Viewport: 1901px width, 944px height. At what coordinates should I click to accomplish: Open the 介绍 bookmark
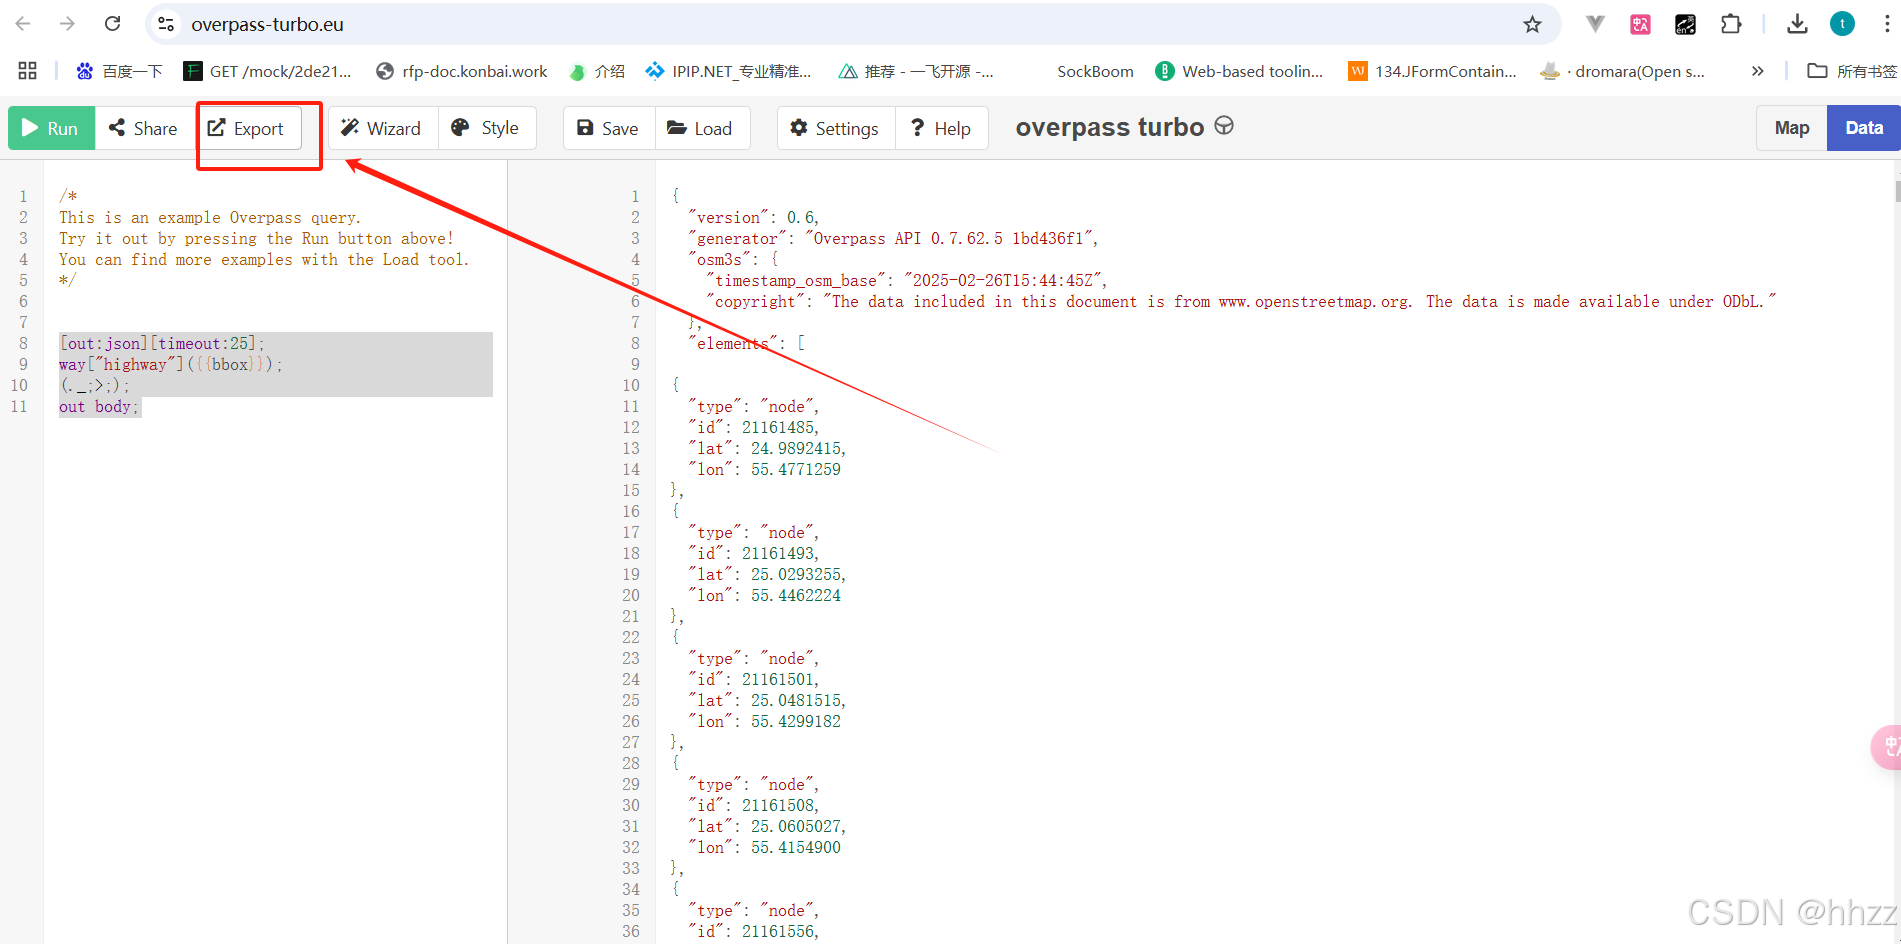pyautogui.click(x=597, y=71)
